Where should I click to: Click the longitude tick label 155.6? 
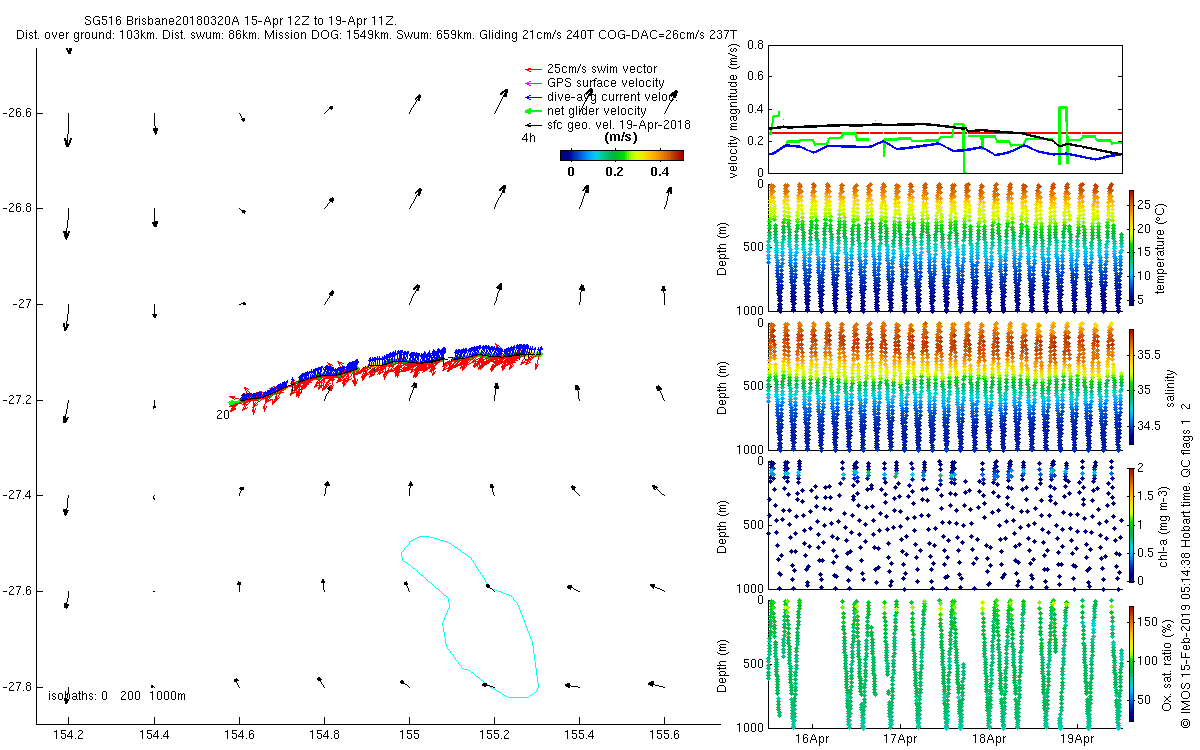[x=664, y=735]
